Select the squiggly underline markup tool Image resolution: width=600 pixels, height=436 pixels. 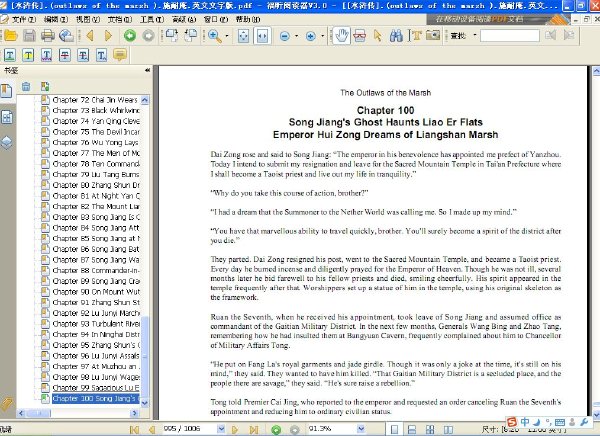46,56
